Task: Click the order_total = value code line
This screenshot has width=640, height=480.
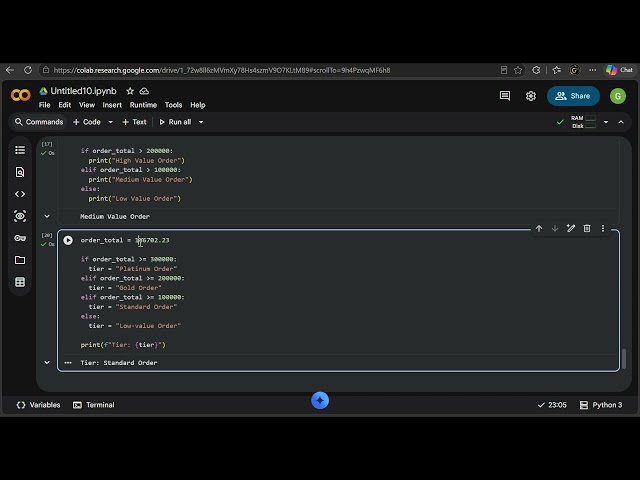Action: tap(125, 240)
